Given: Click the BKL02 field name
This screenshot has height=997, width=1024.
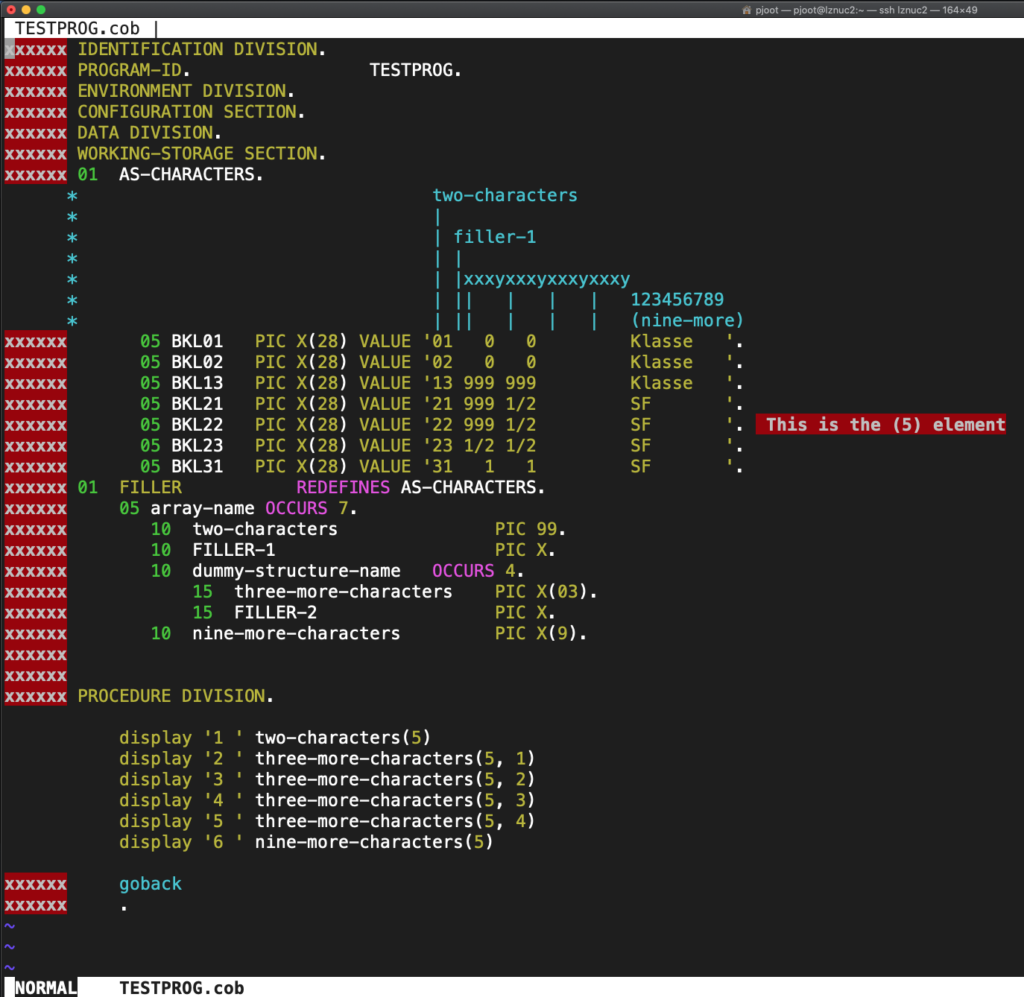Looking at the screenshot, I should click(197, 362).
